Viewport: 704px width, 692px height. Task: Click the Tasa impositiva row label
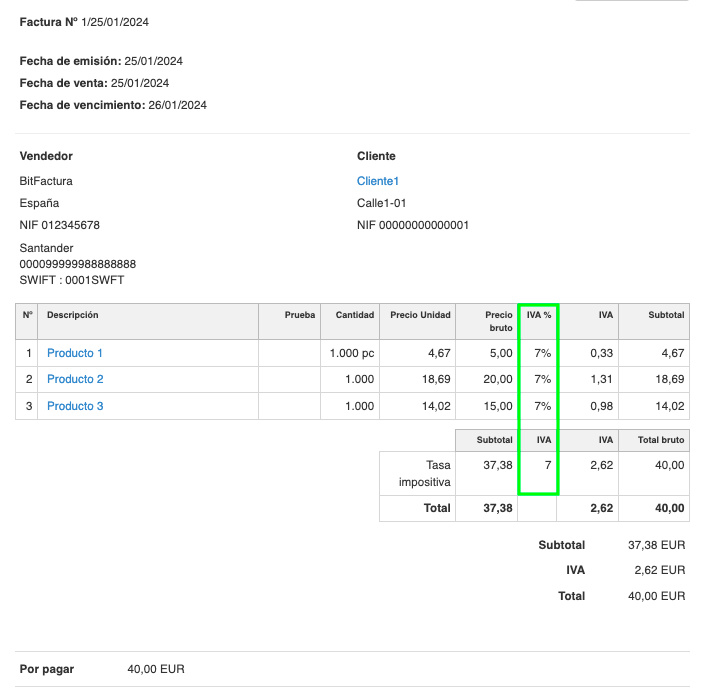pyautogui.click(x=425, y=472)
